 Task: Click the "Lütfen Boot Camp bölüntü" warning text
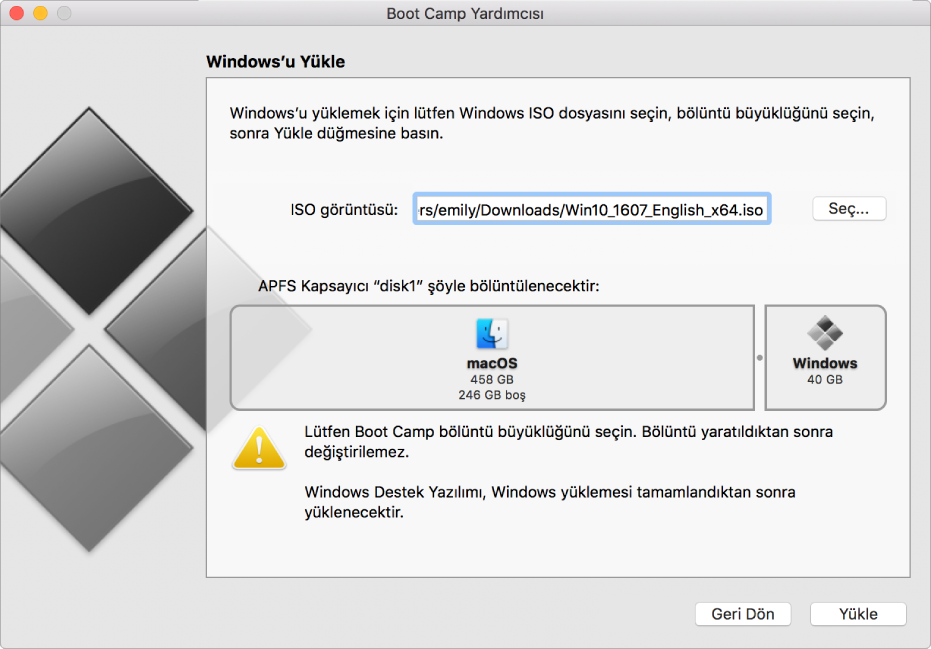coord(568,442)
